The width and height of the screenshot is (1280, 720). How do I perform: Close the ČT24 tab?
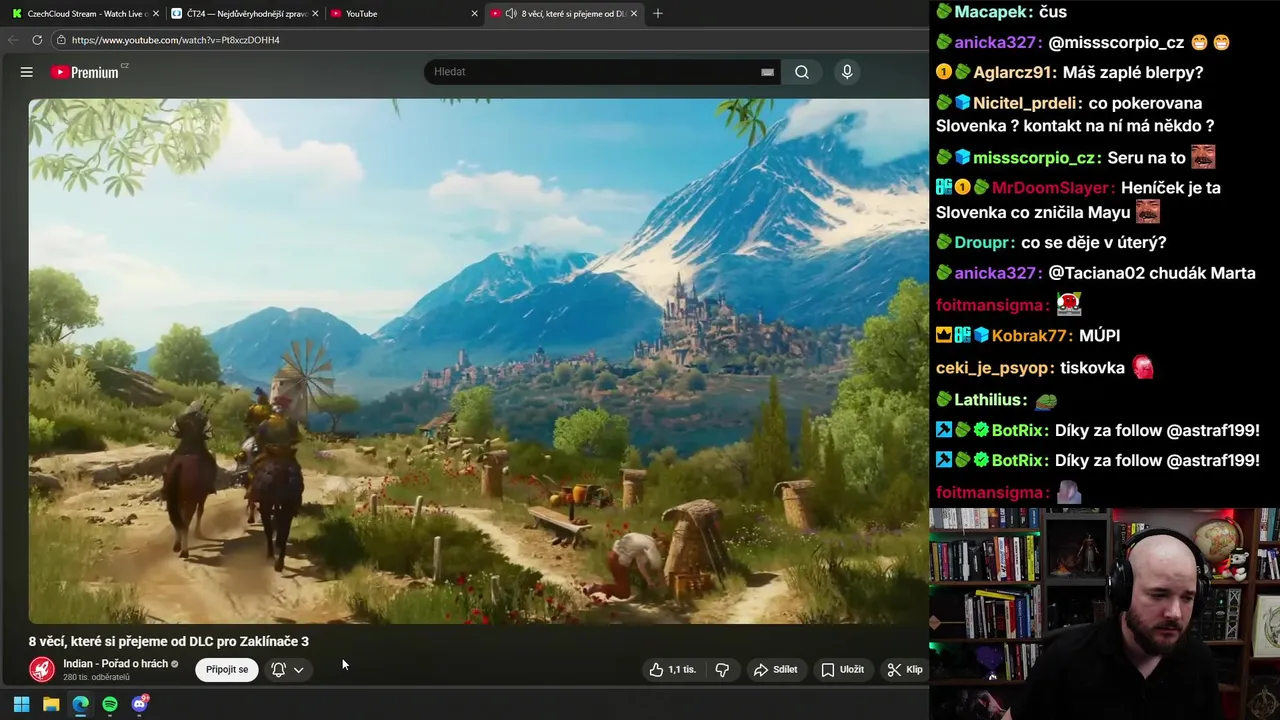(315, 14)
